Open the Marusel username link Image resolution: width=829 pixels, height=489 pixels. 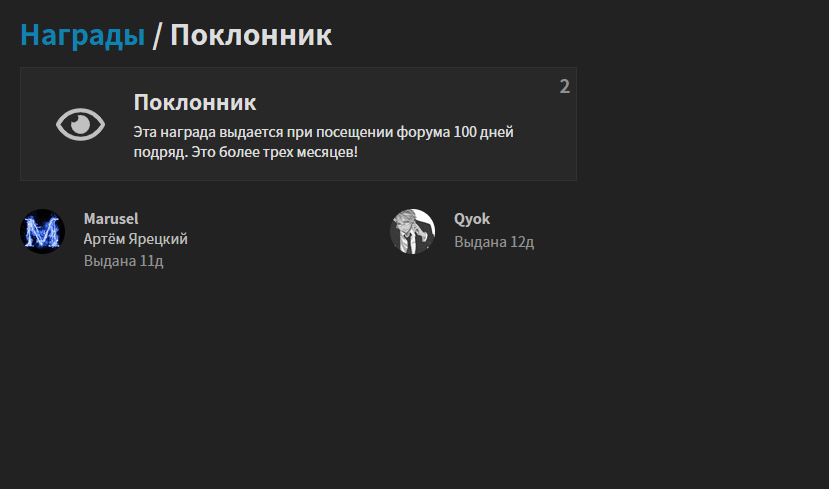[x=111, y=219]
